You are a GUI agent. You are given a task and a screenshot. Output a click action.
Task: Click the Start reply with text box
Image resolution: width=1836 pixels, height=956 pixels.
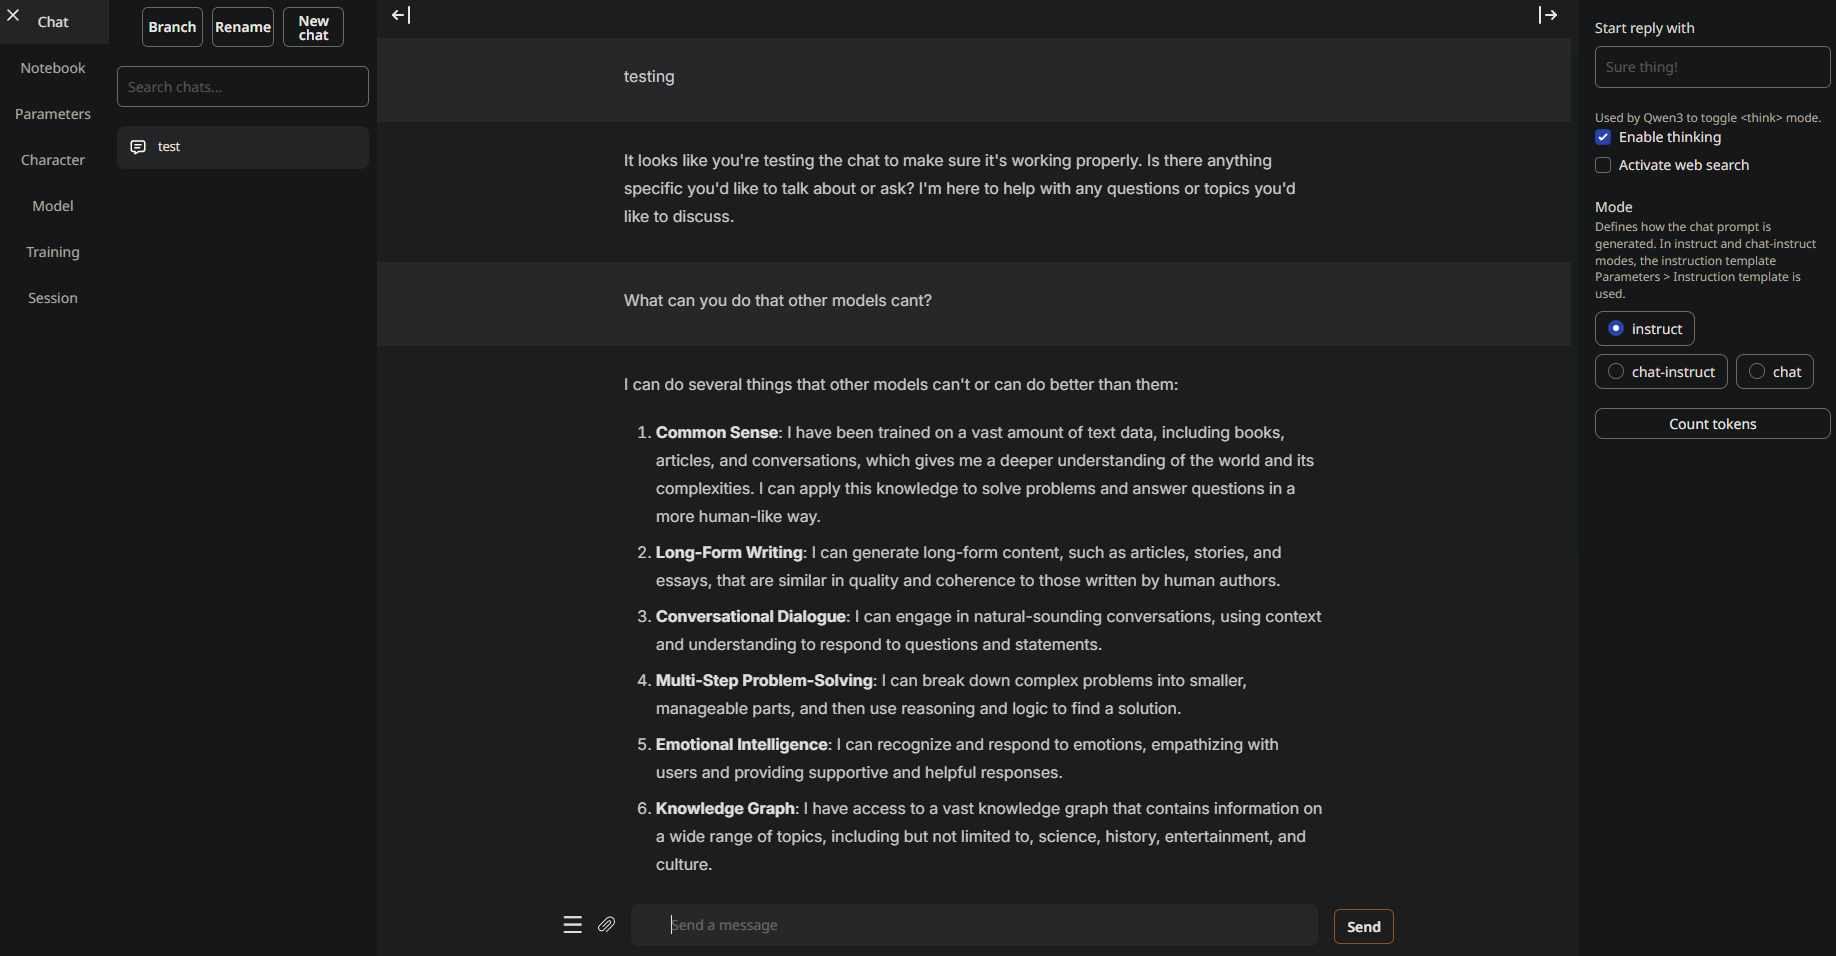click(x=1712, y=67)
